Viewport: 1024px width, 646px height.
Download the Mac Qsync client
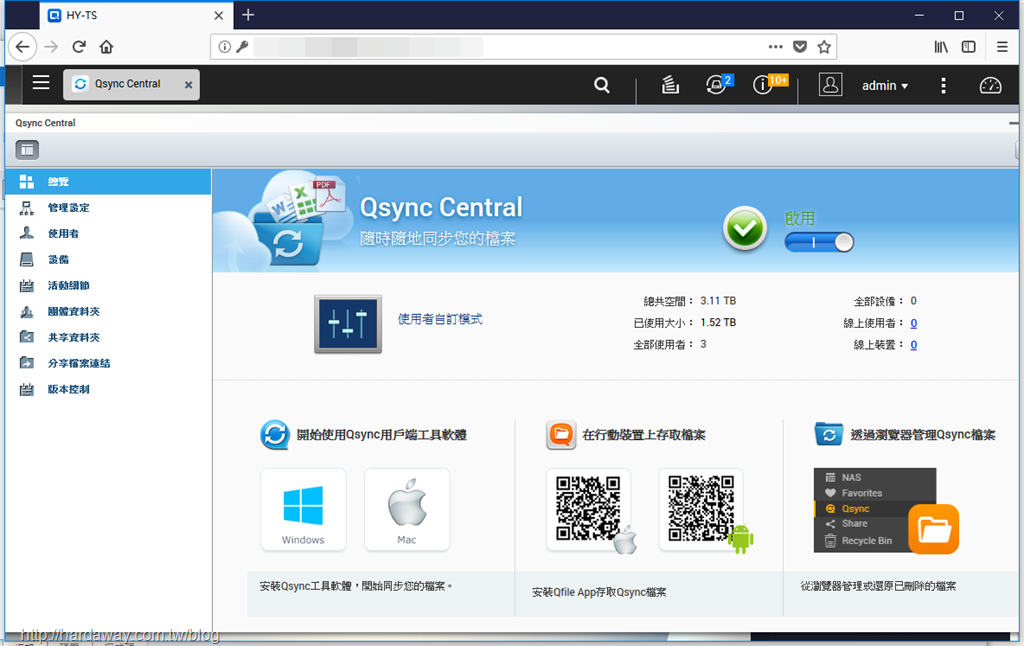coord(407,510)
